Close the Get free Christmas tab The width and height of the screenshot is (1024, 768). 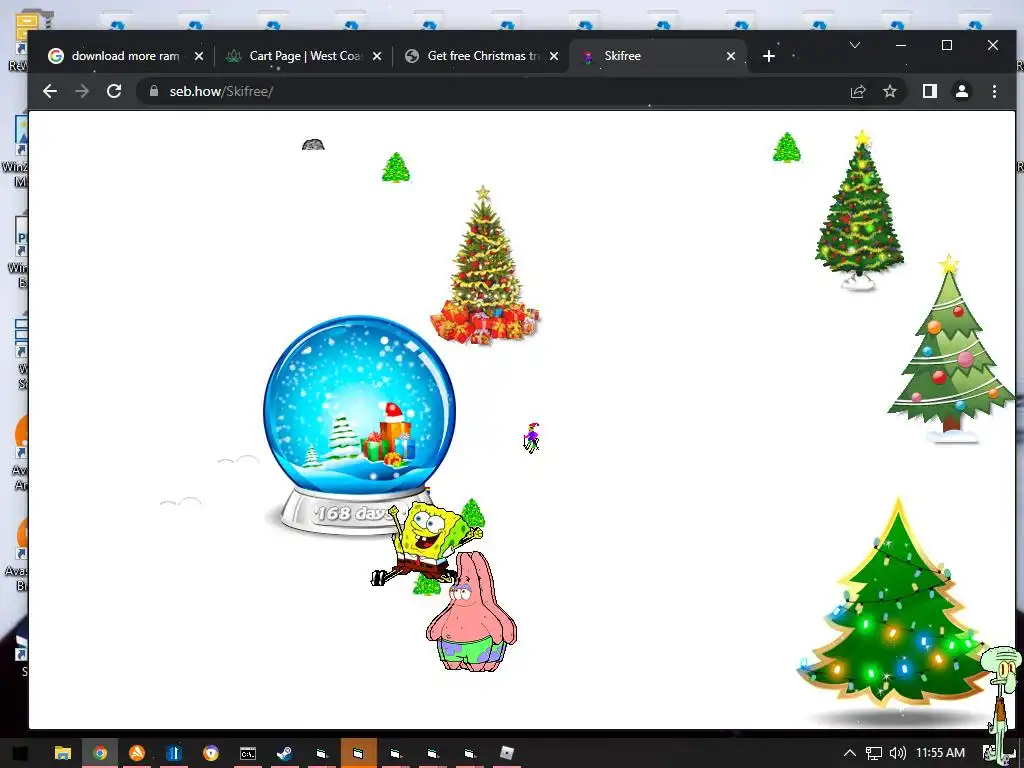[x=554, y=56]
